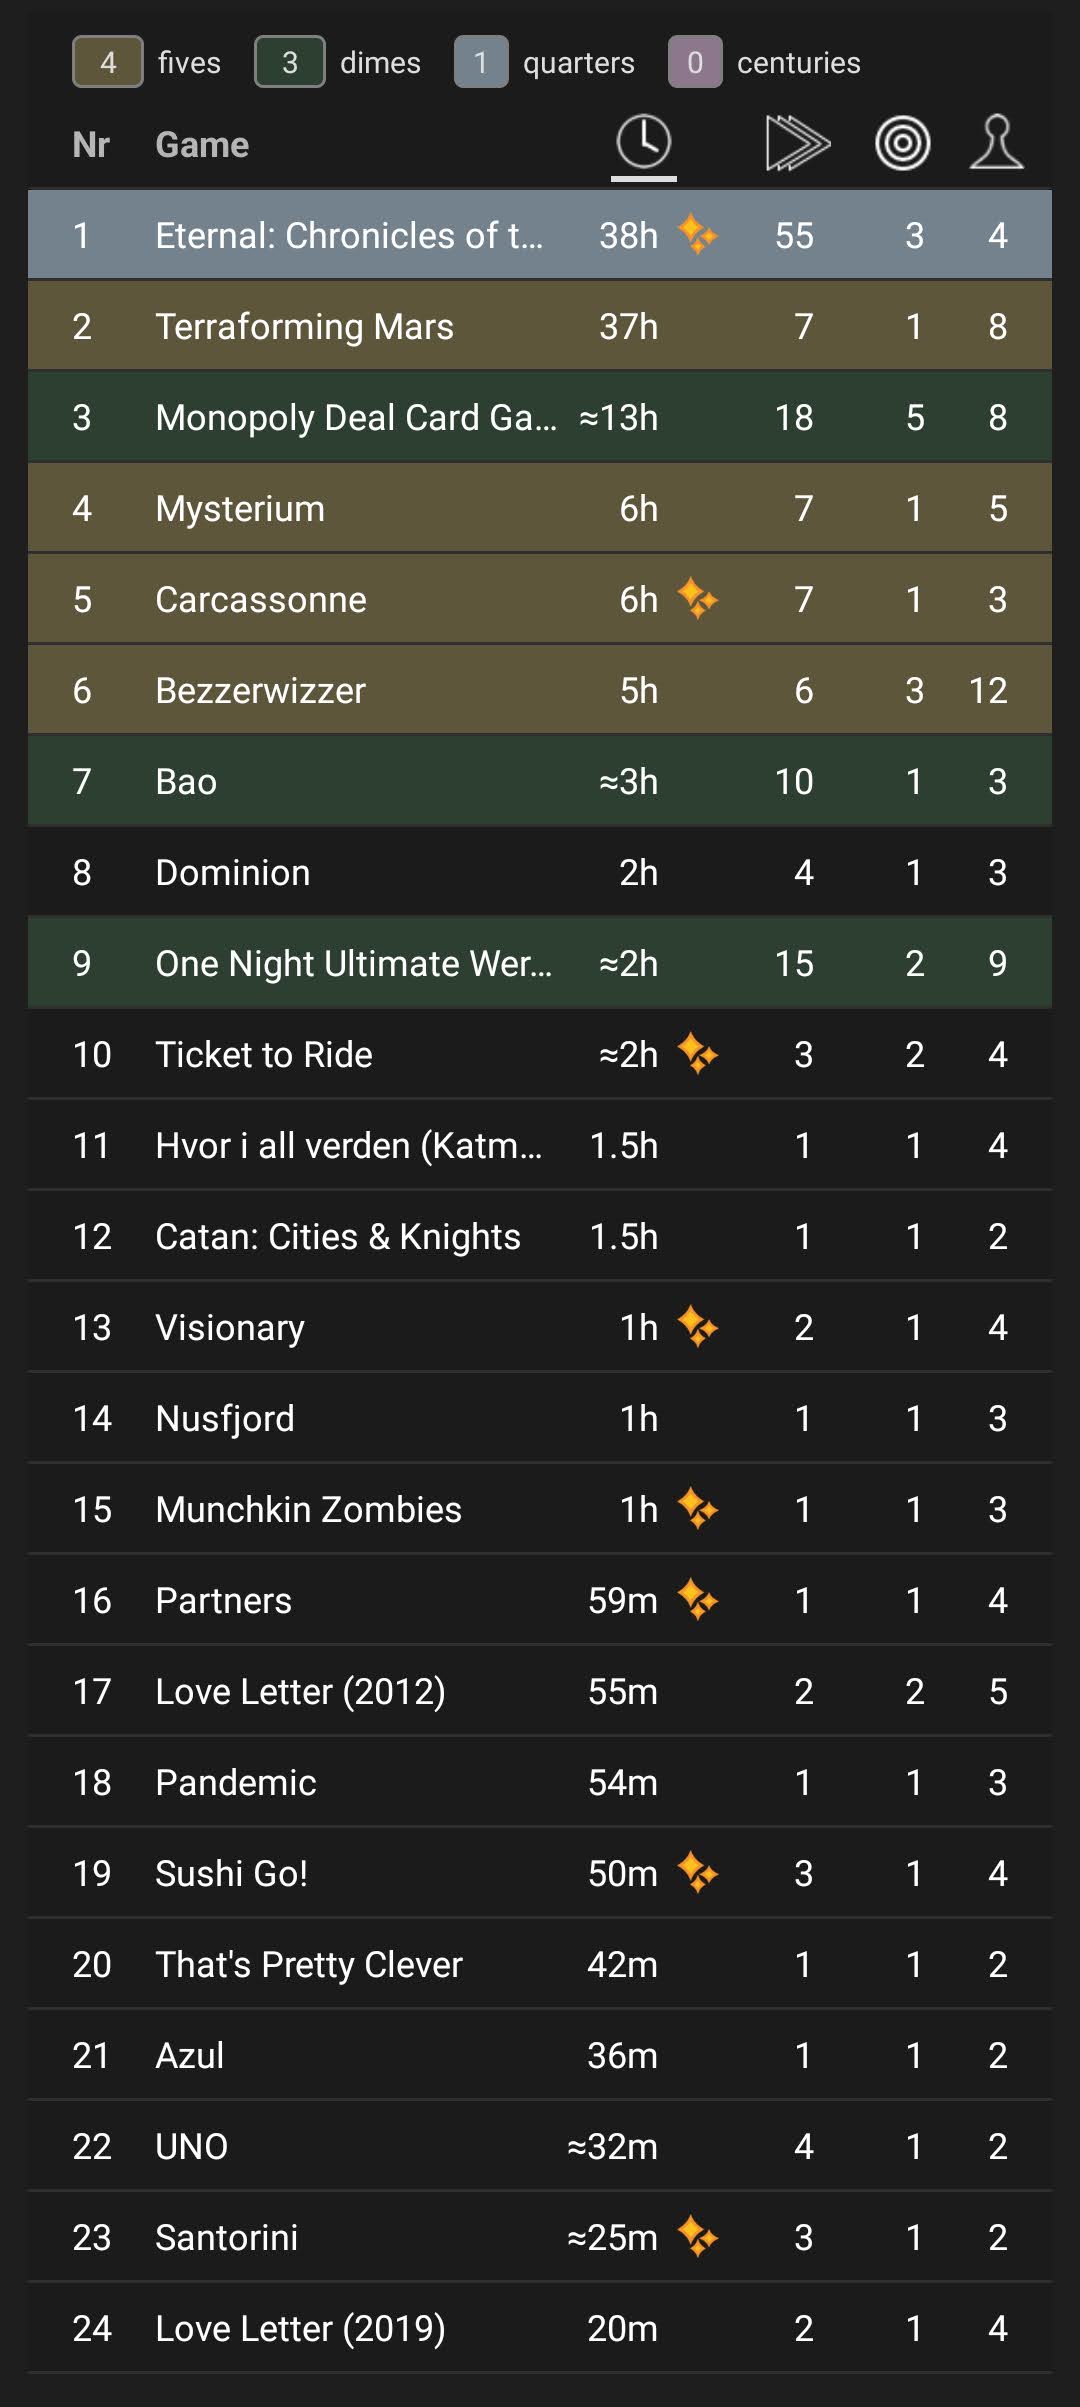This screenshot has width=1080, height=2407.
Task: Sort by locations target icon
Action: click(902, 144)
